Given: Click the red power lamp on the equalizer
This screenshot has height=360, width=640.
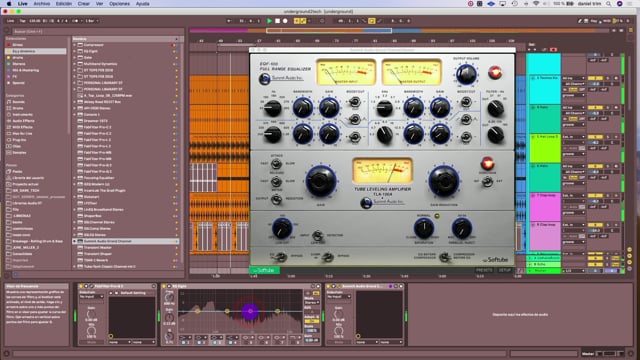Looking at the screenshot, I should [495, 72].
